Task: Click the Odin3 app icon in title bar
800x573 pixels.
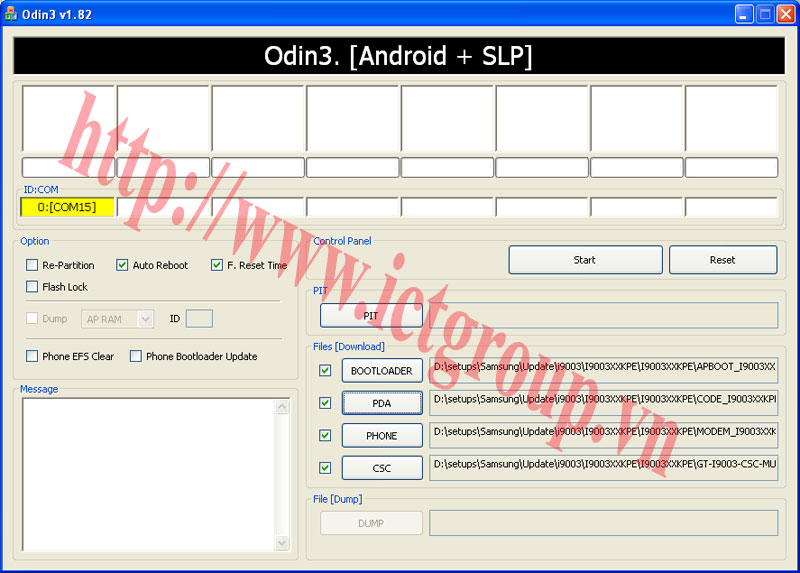Action: pos(11,14)
